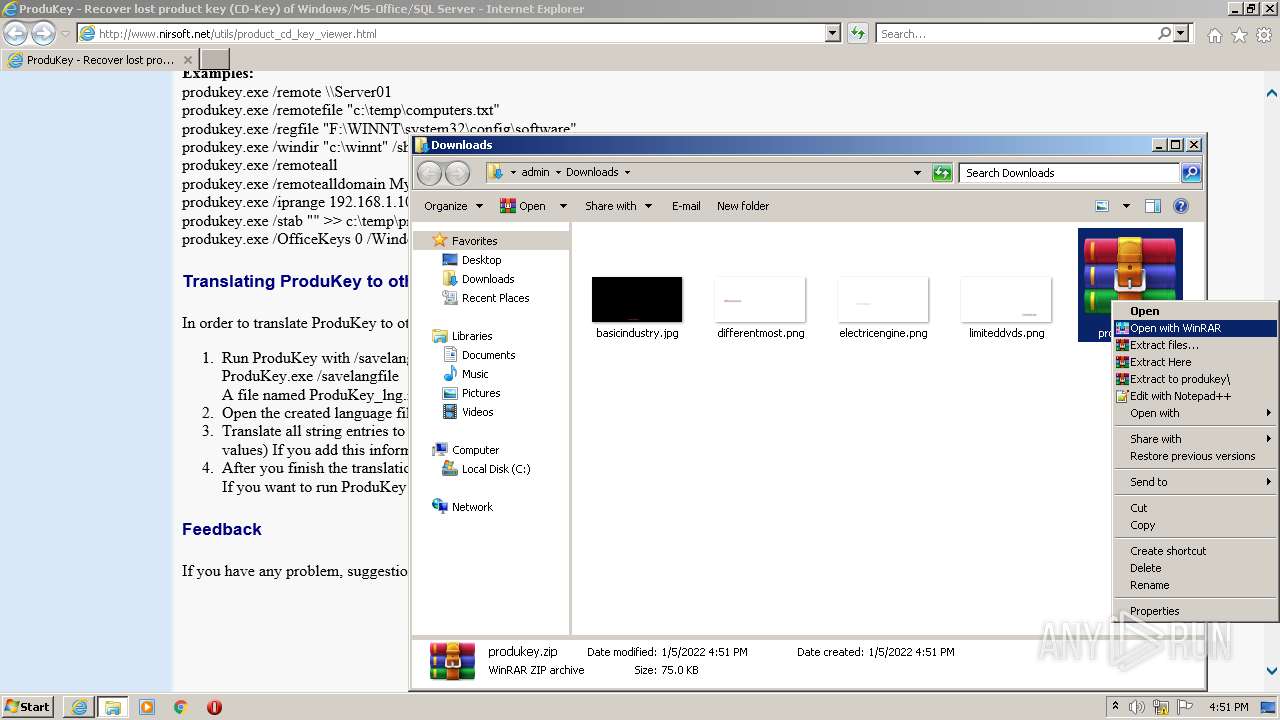1280x720 pixels.
Task: Open the Share with toolbar dropdown
Action: click(618, 206)
